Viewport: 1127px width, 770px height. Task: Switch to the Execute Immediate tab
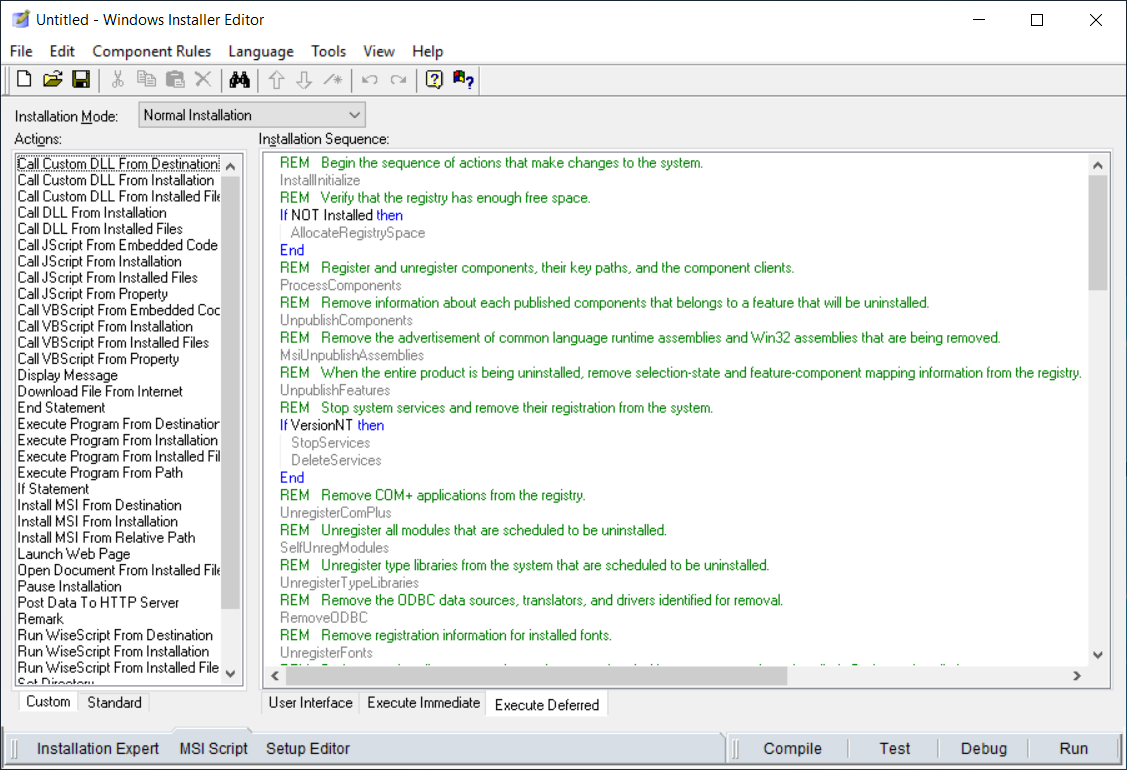pyautogui.click(x=423, y=702)
